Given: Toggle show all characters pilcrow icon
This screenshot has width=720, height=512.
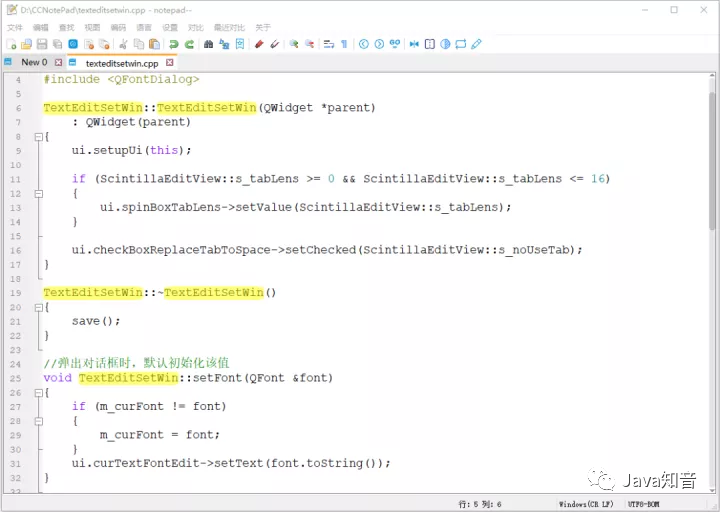Looking at the screenshot, I should click(x=344, y=44).
